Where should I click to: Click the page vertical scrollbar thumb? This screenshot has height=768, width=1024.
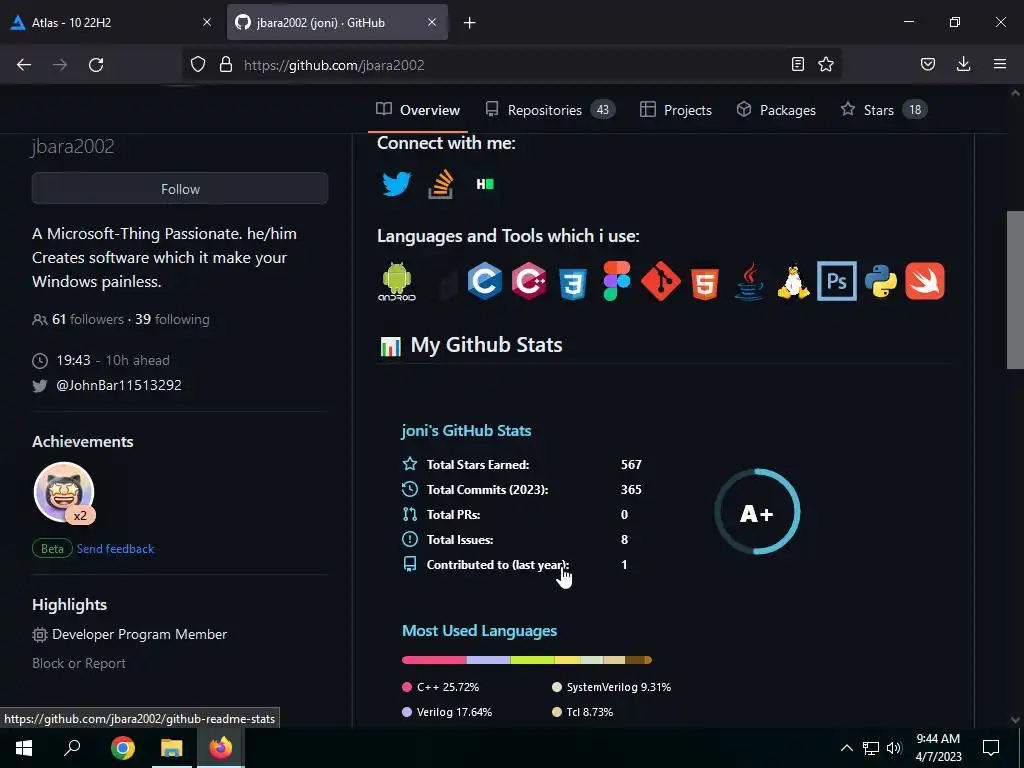[1015, 290]
